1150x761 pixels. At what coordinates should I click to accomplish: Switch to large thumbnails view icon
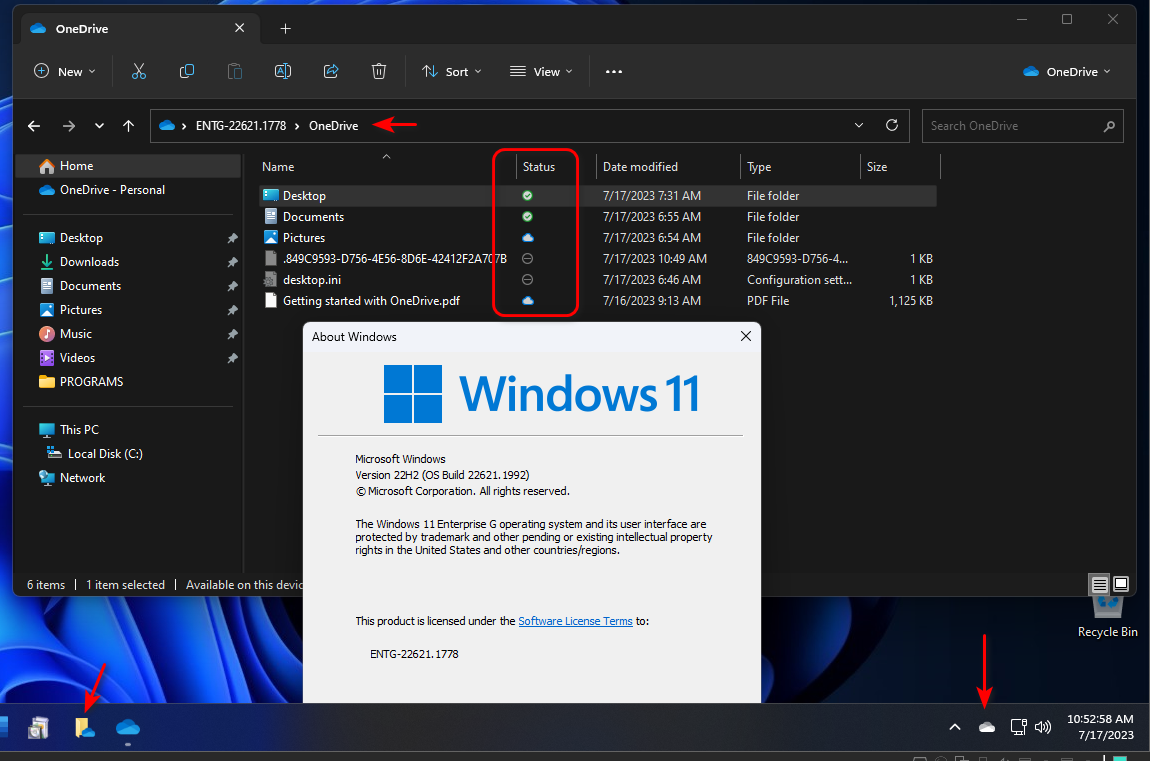(1121, 584)
